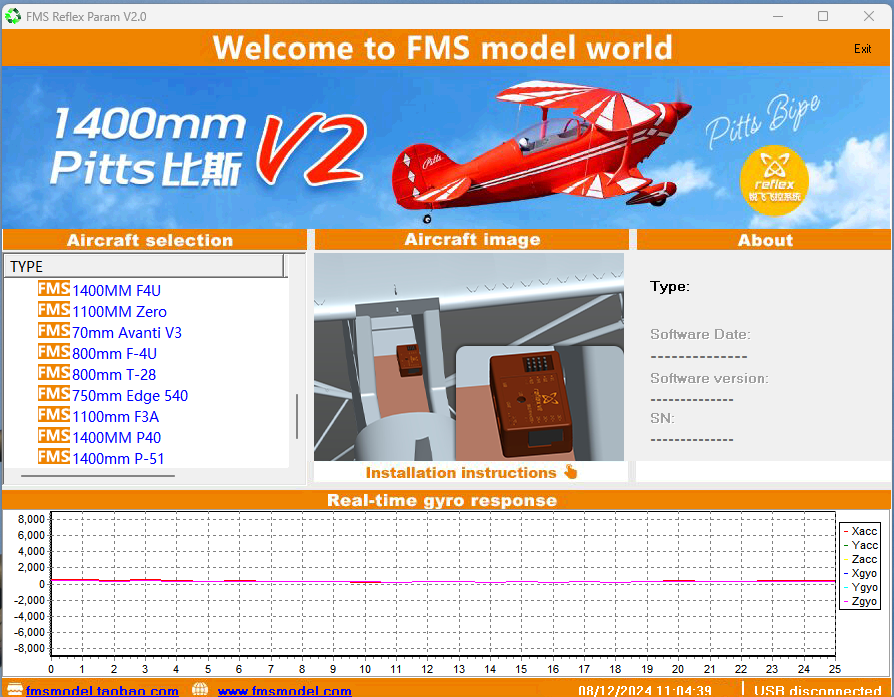894x697 pixels.
Task: Choose the 750mm Edge 540 aircraft
Action: [x=129, y=395]
